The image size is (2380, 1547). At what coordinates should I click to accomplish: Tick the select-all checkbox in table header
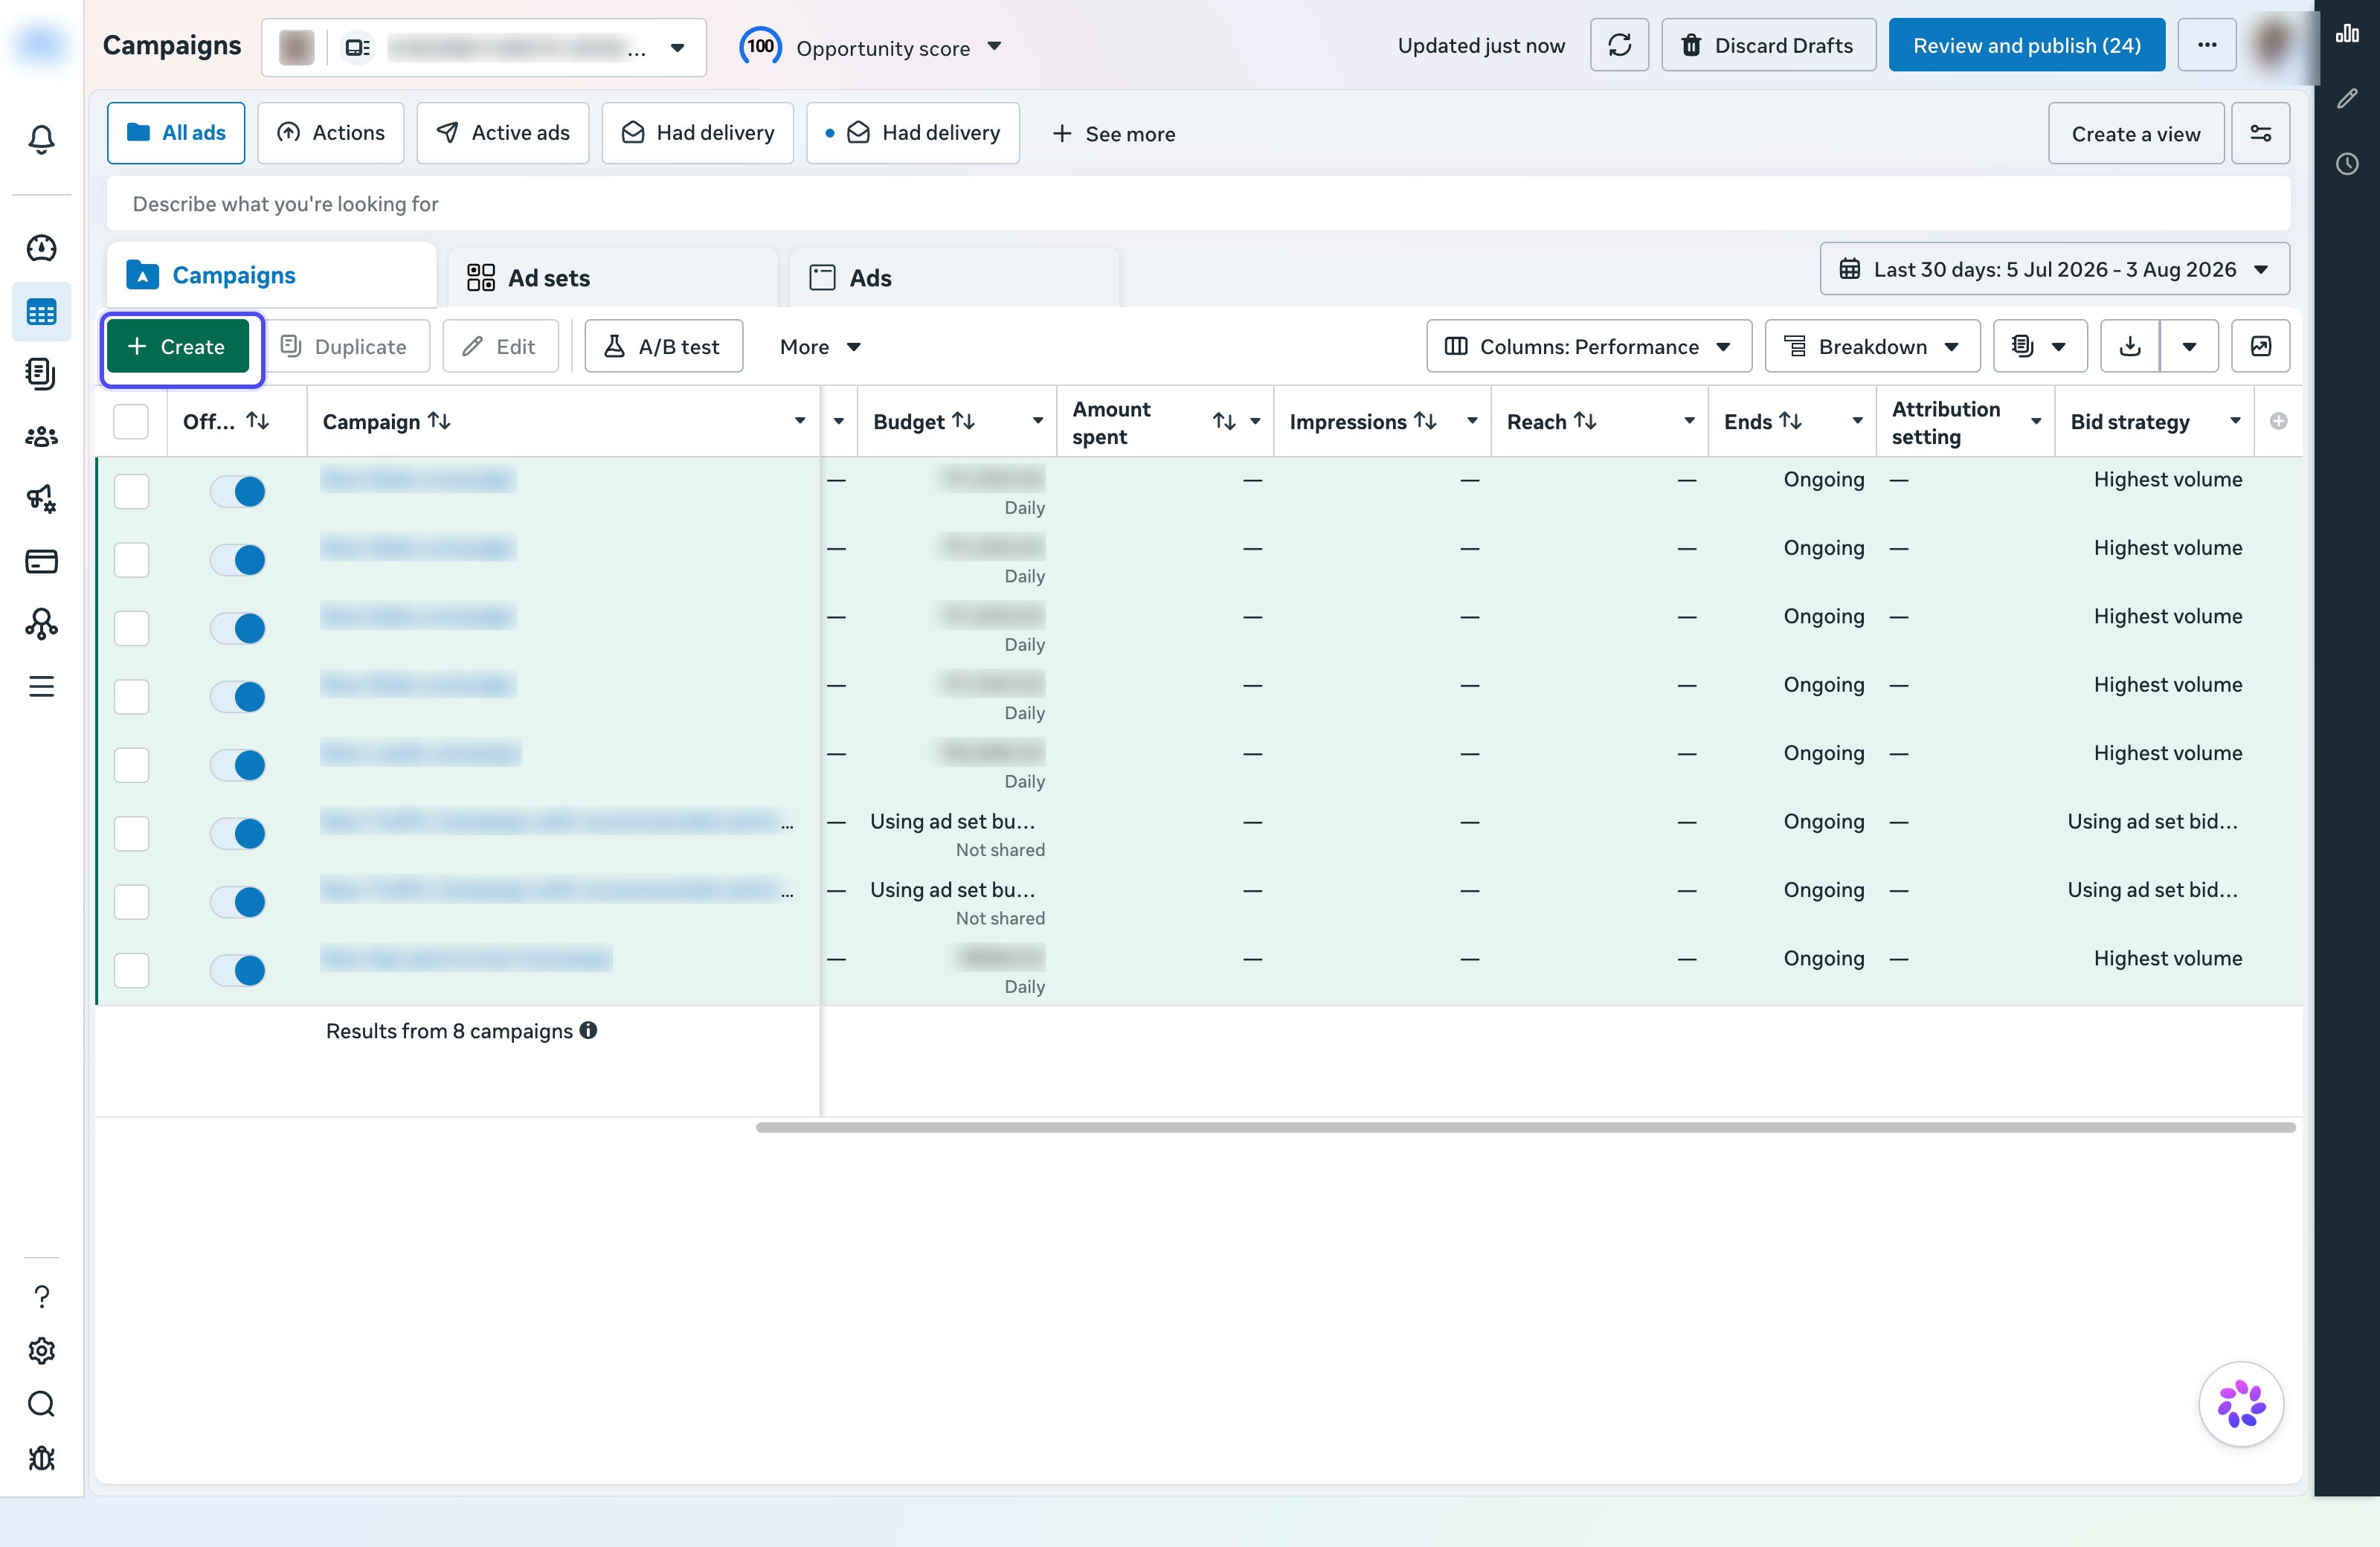tap(131, 421)
